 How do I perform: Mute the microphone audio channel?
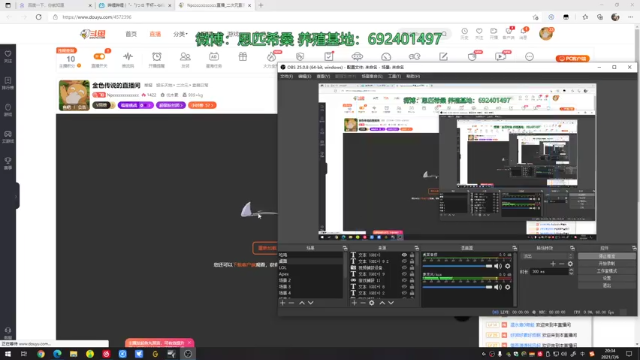(x=498, y=287)
